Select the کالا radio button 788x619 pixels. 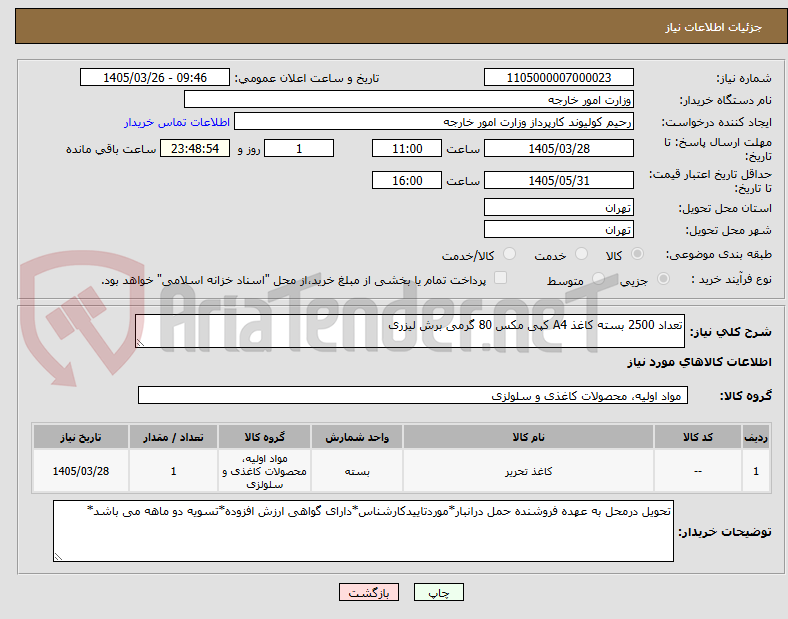[637, 254]
